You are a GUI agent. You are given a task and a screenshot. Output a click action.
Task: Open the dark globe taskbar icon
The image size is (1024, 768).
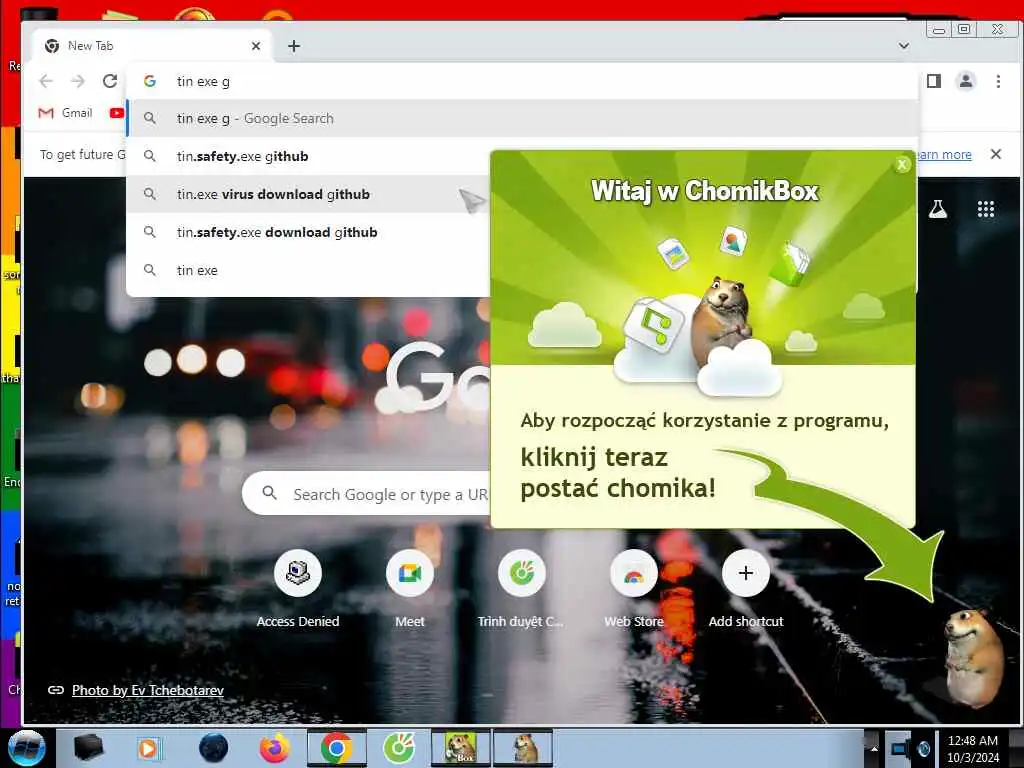tap(213, 748)
